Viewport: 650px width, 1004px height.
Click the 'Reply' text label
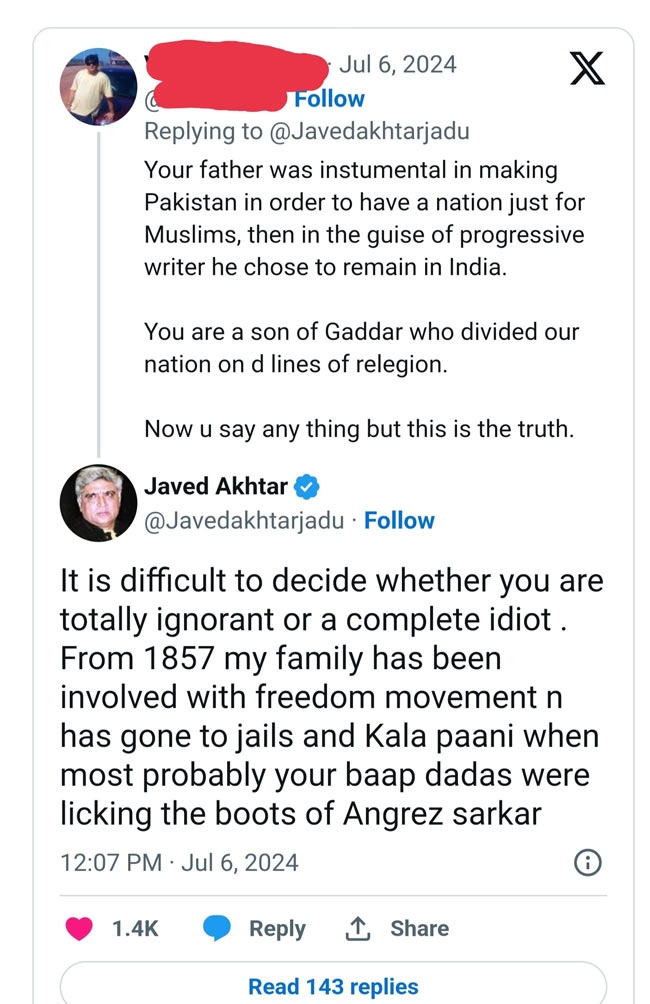(x=277, y=928)
